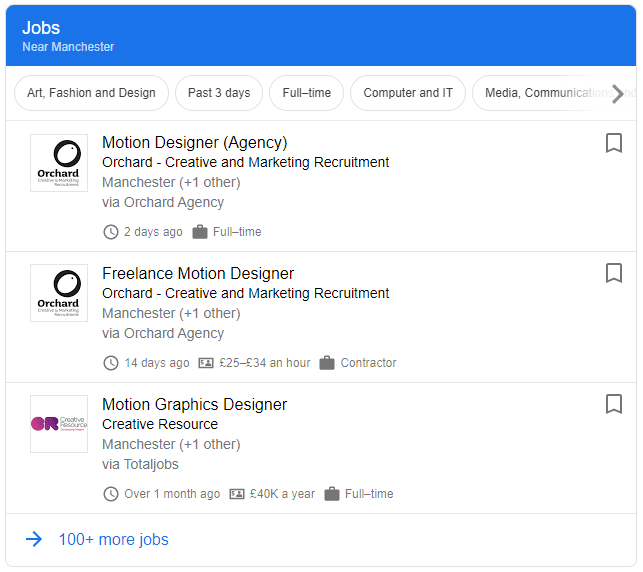Open the Motion Graphics Designer listing title
The width and height of the screenshot is (643, 572).
(194, 405)
